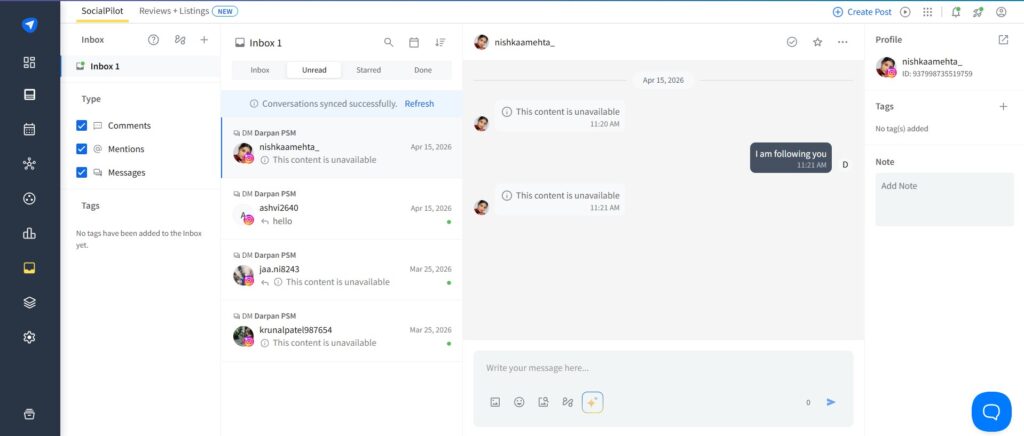Viewport: 1024px width, 436px height.
Task: Open the krunalpatel987654 conversation
Action: (342, 331)
